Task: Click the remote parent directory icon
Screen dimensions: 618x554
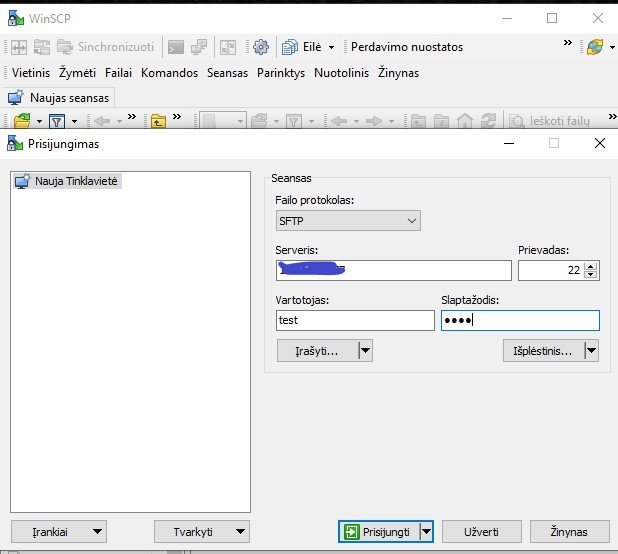Action: pyautogui.click(x=418, y=121)
